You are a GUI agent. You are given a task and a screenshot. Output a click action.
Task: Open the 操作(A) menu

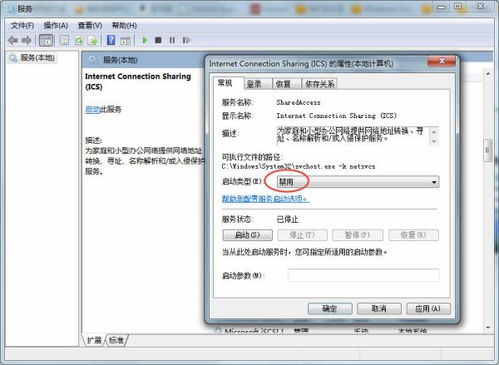point(56,26)
